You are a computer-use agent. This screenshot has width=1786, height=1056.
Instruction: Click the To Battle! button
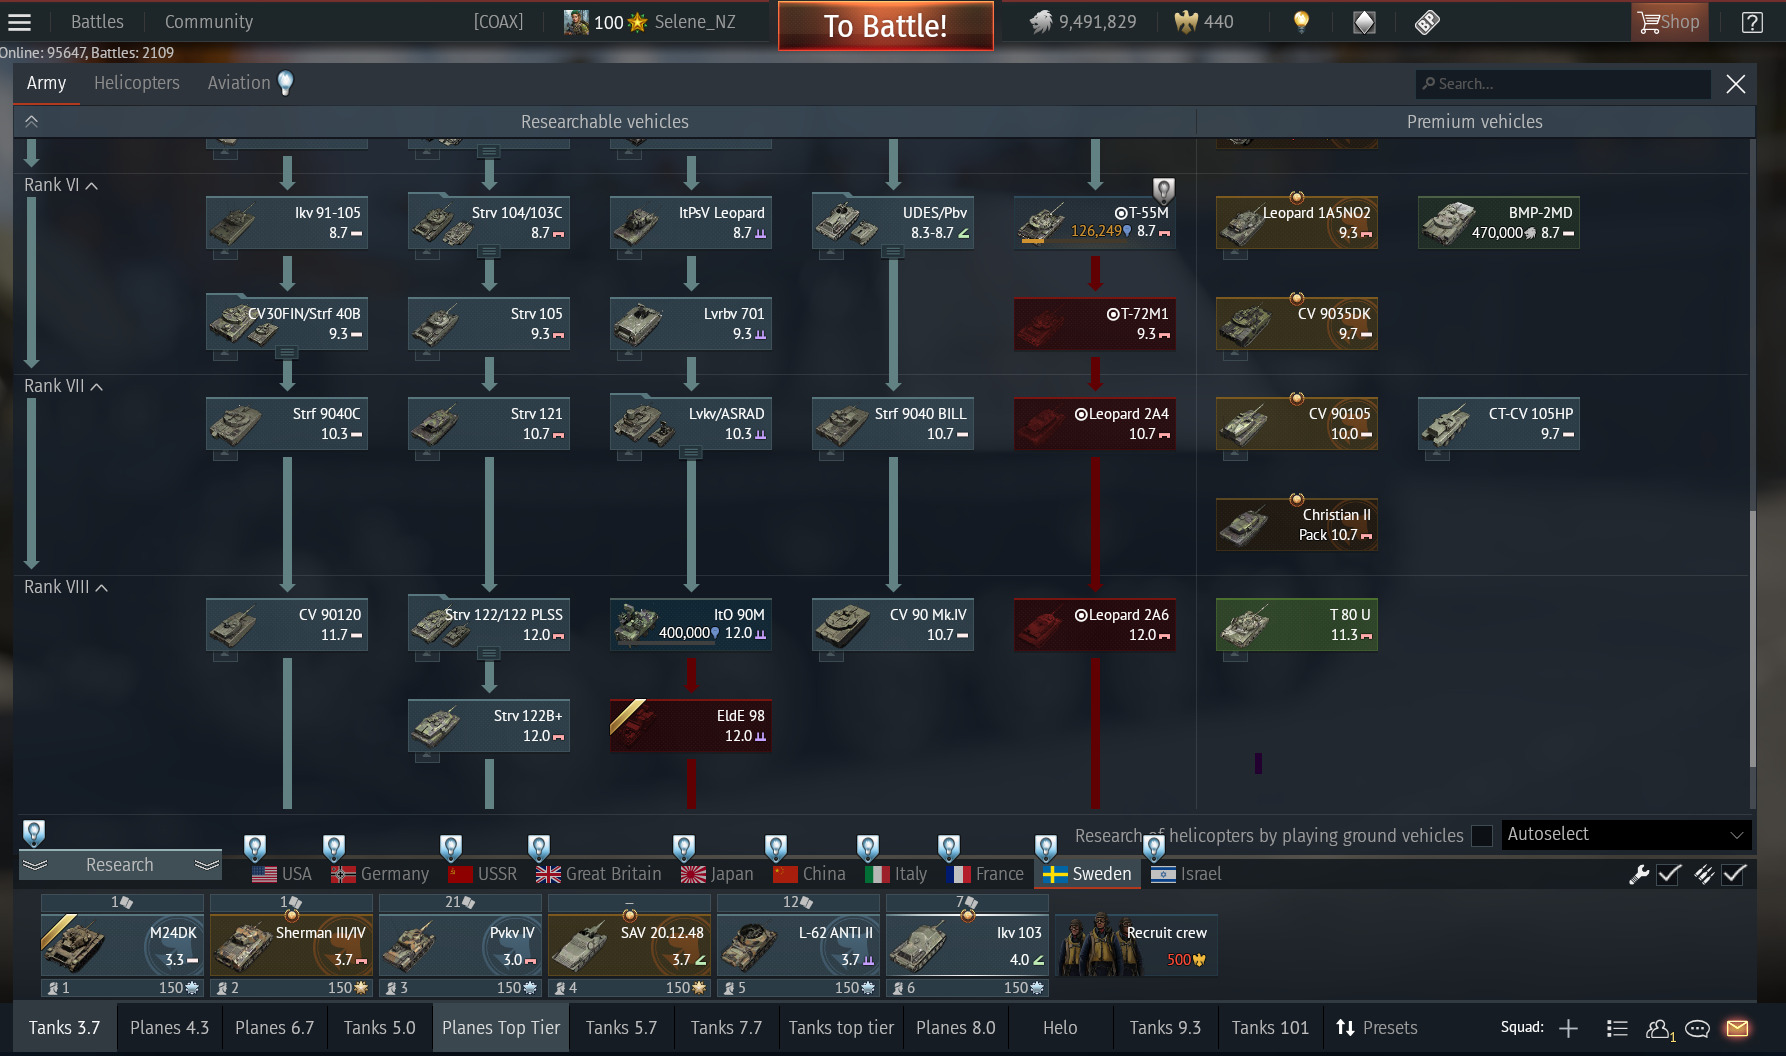coord(886,26)
